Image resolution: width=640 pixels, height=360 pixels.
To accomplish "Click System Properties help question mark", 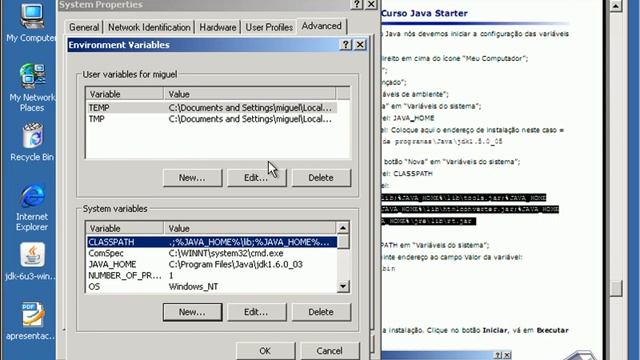I will click(357, 4).
